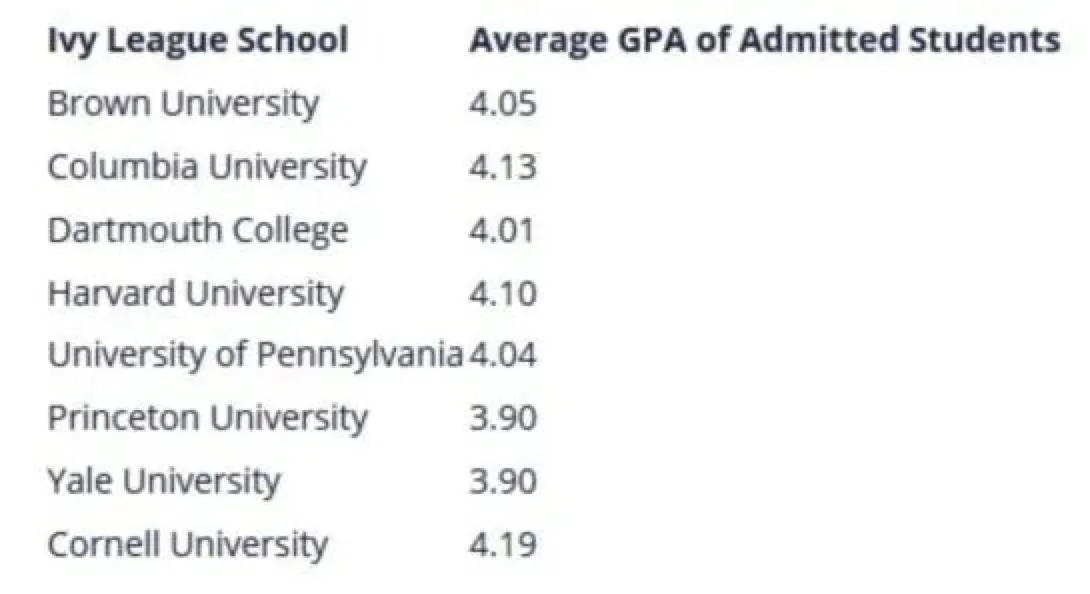Click the Columbia University name
The image size is (1090, 594).
[x=207, y=166]
